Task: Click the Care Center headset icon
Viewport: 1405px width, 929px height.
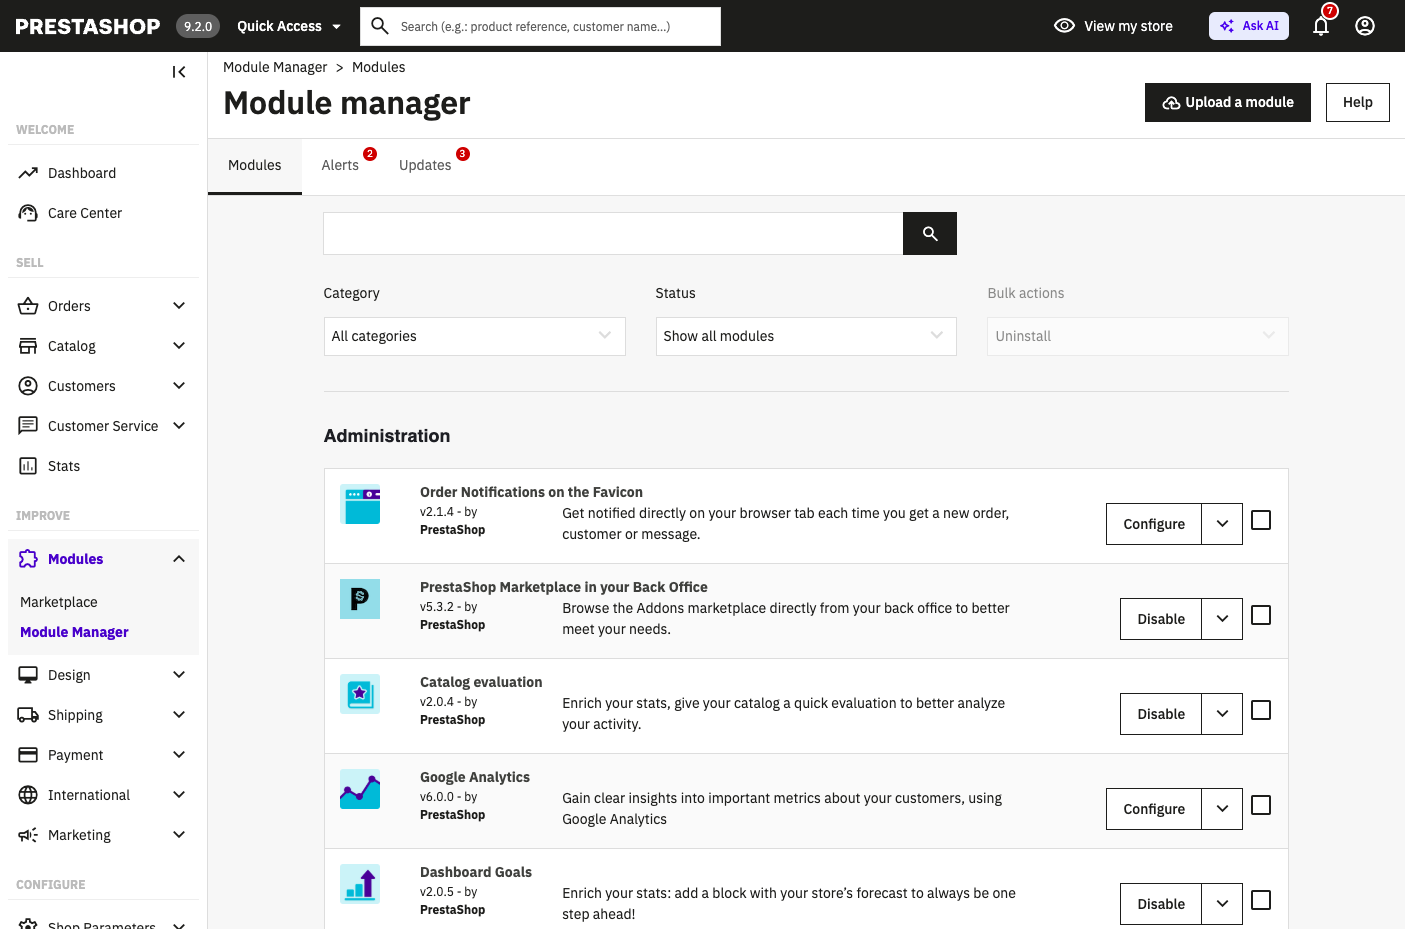Action: point(28,213)
